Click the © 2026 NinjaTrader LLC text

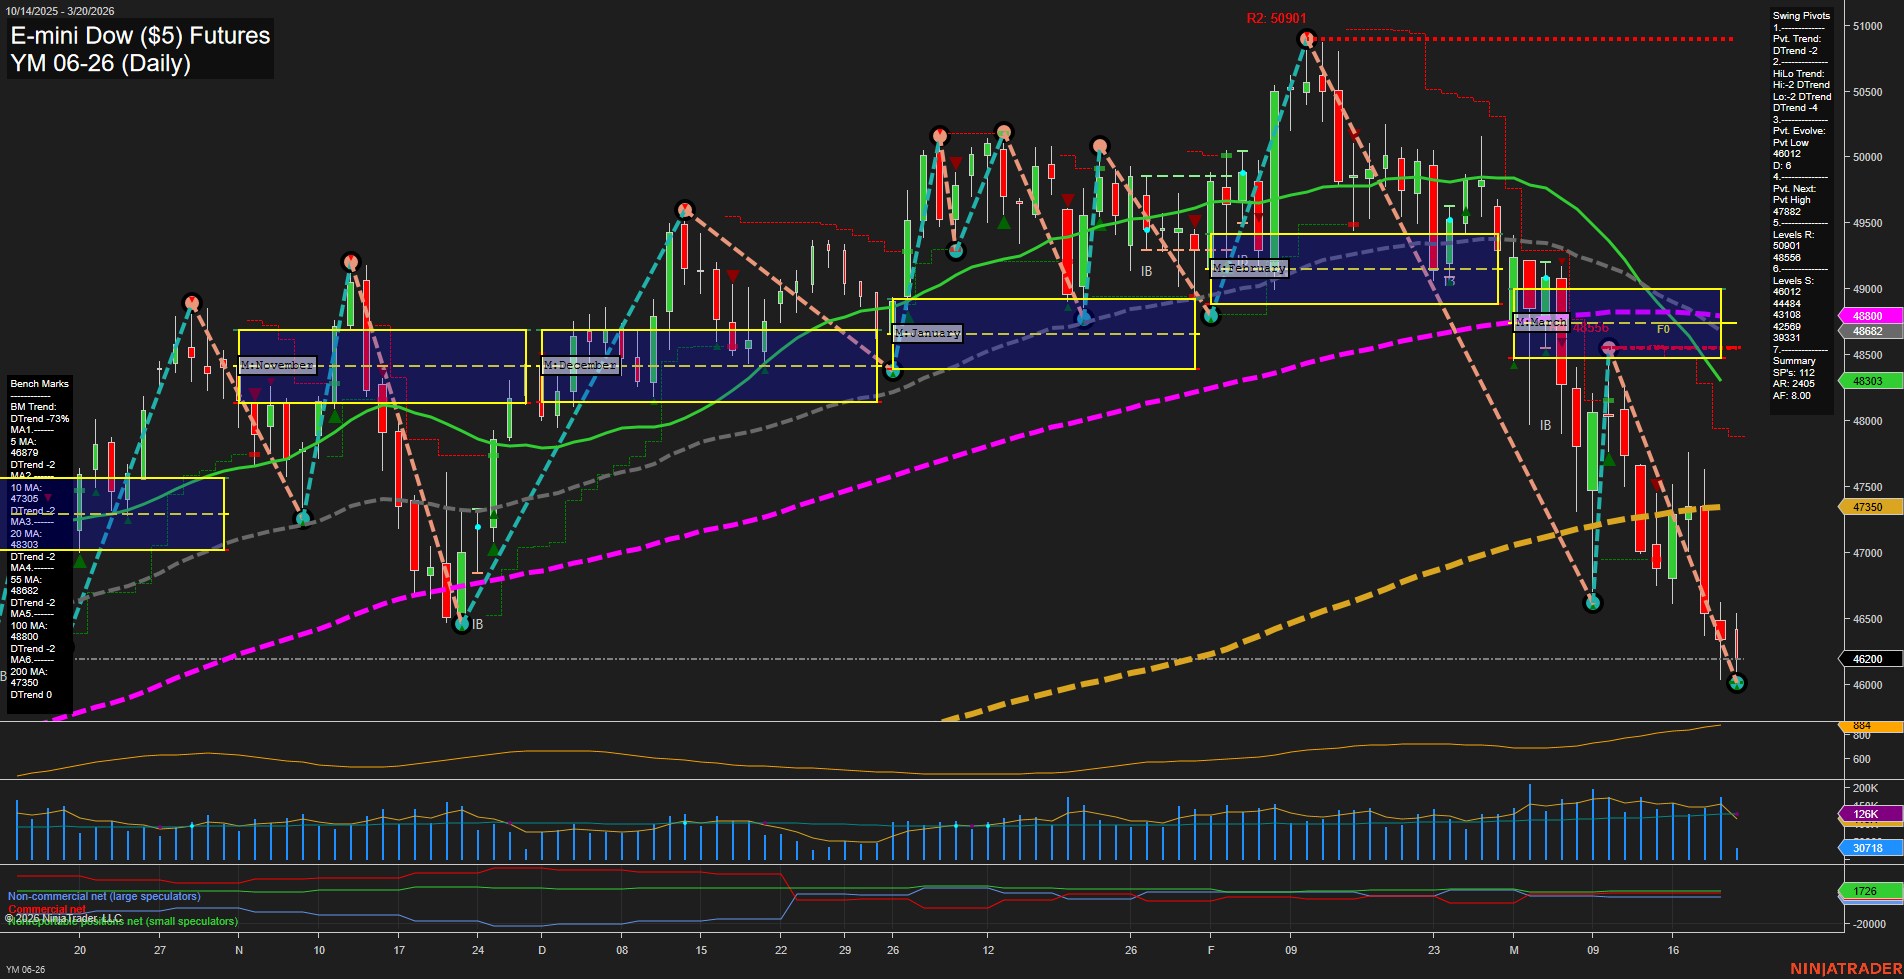tap(64, 917)
